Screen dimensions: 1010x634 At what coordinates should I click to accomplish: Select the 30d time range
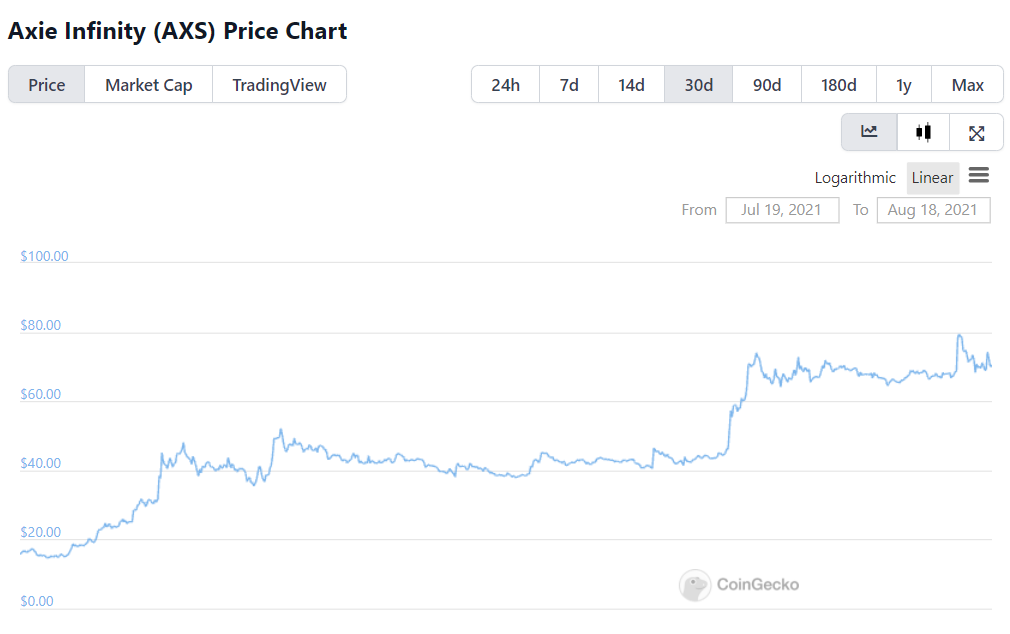[699, 85]
